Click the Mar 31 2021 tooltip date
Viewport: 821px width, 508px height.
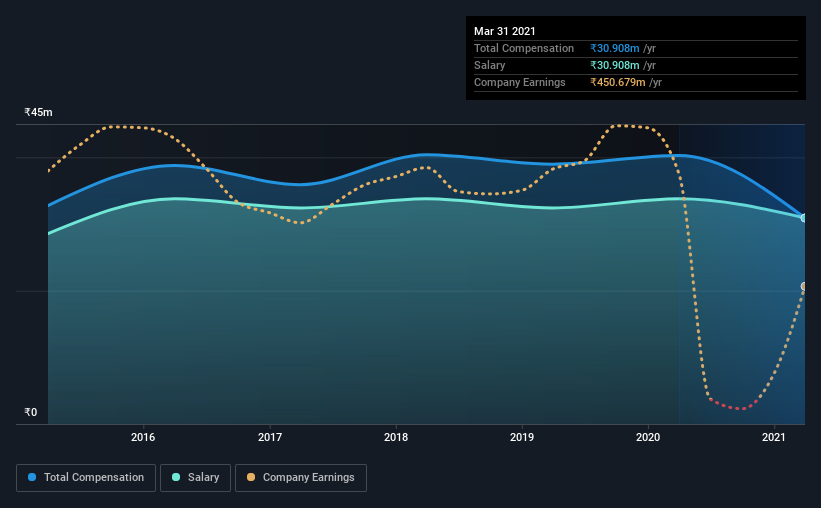click(x=505, y=31)
